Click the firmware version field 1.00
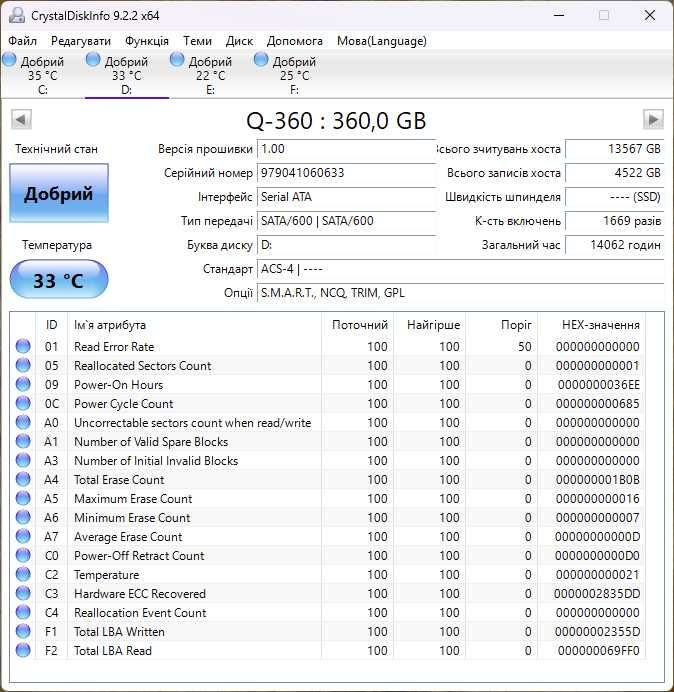 coord(346,149)
